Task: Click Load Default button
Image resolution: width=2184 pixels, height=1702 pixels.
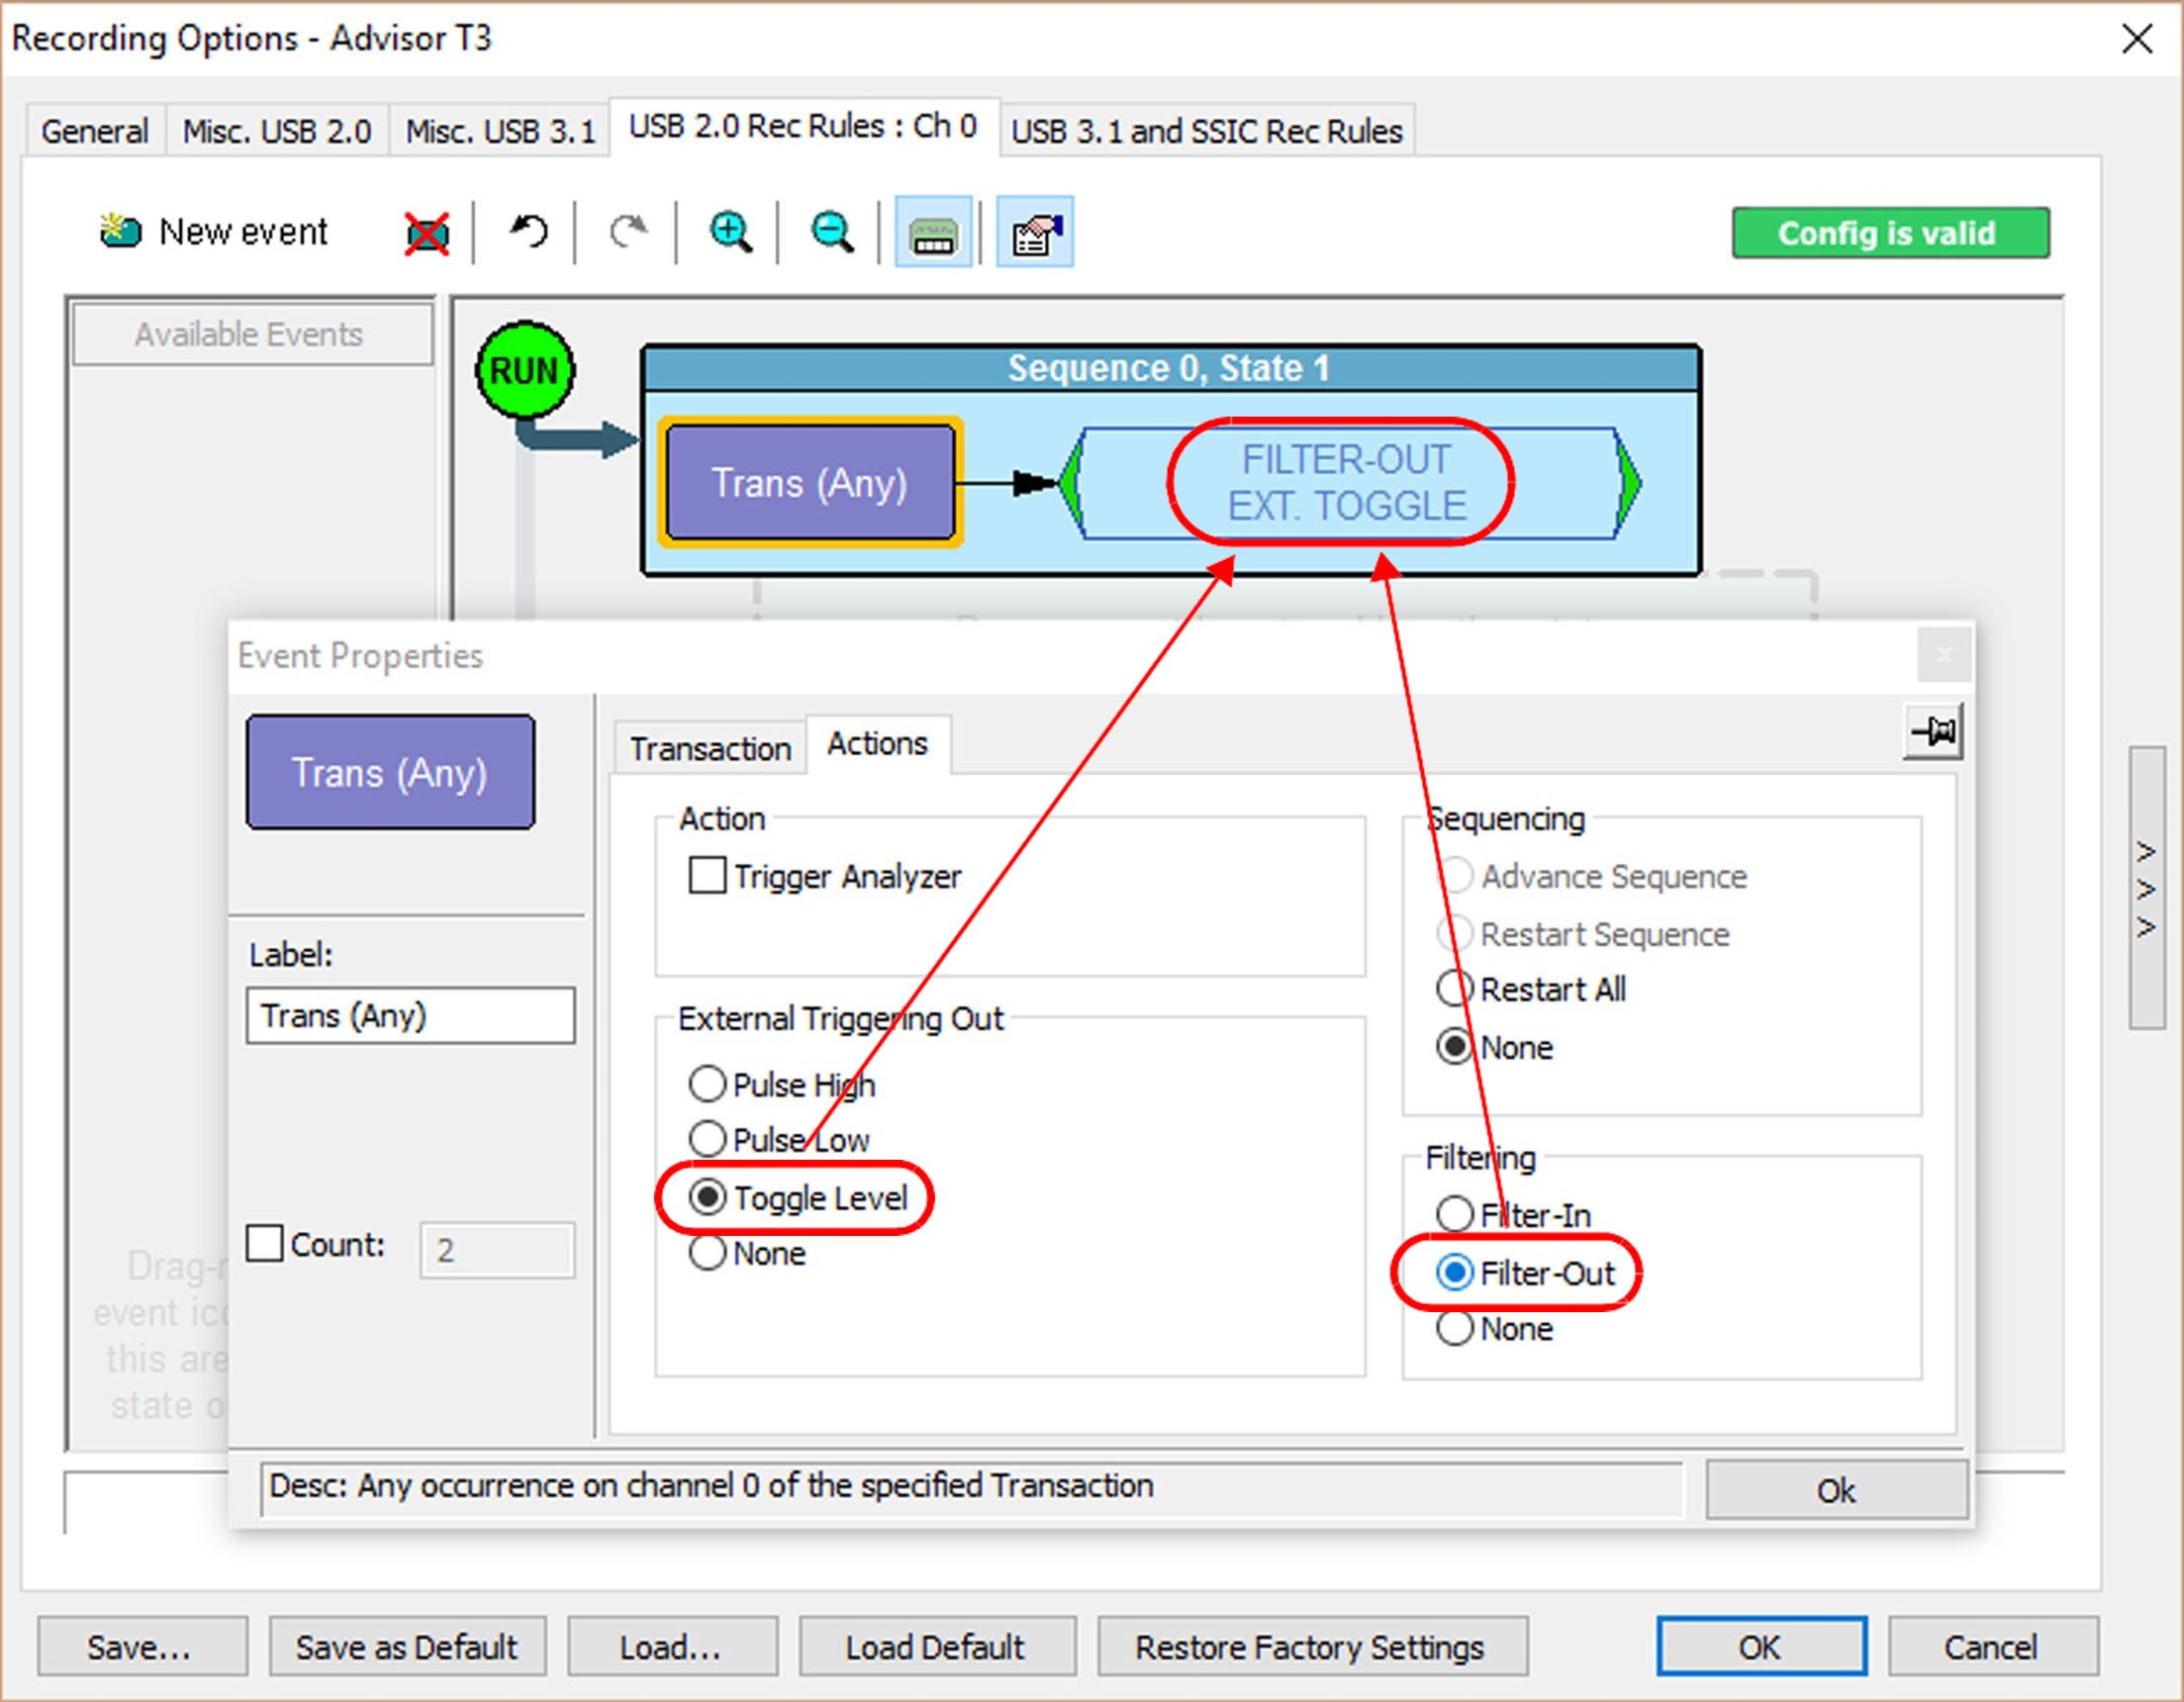Action: pyautogui.click(x=937, y=1646)
